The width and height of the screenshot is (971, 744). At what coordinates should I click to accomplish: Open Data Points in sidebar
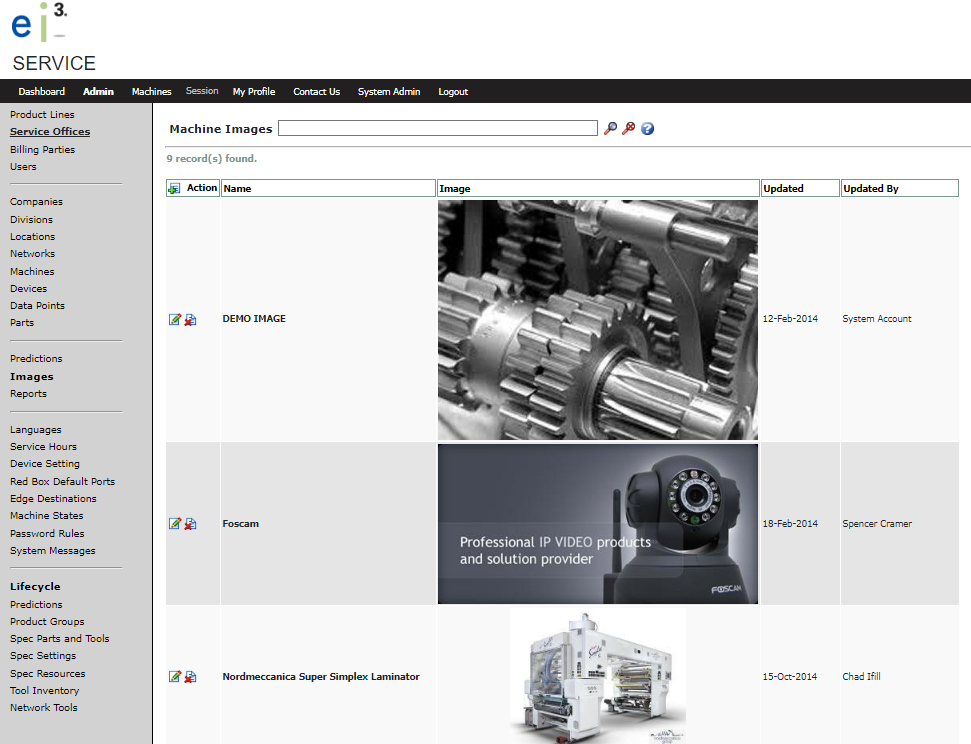(37, 305)
